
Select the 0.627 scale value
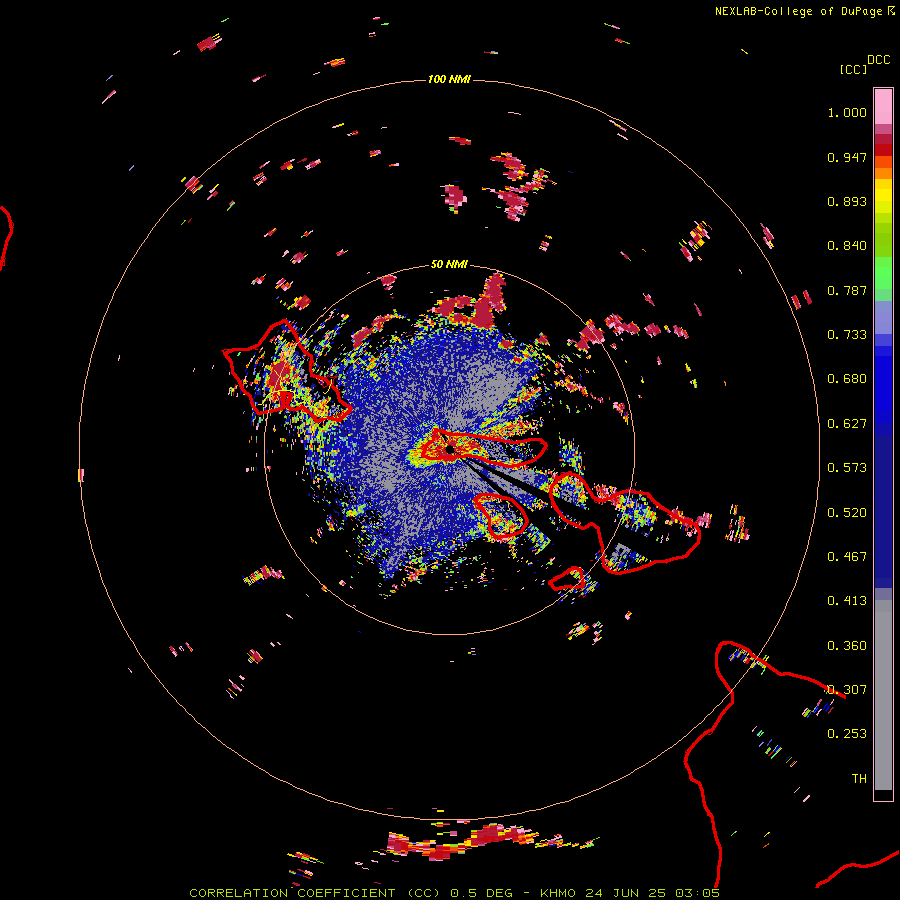847,424
